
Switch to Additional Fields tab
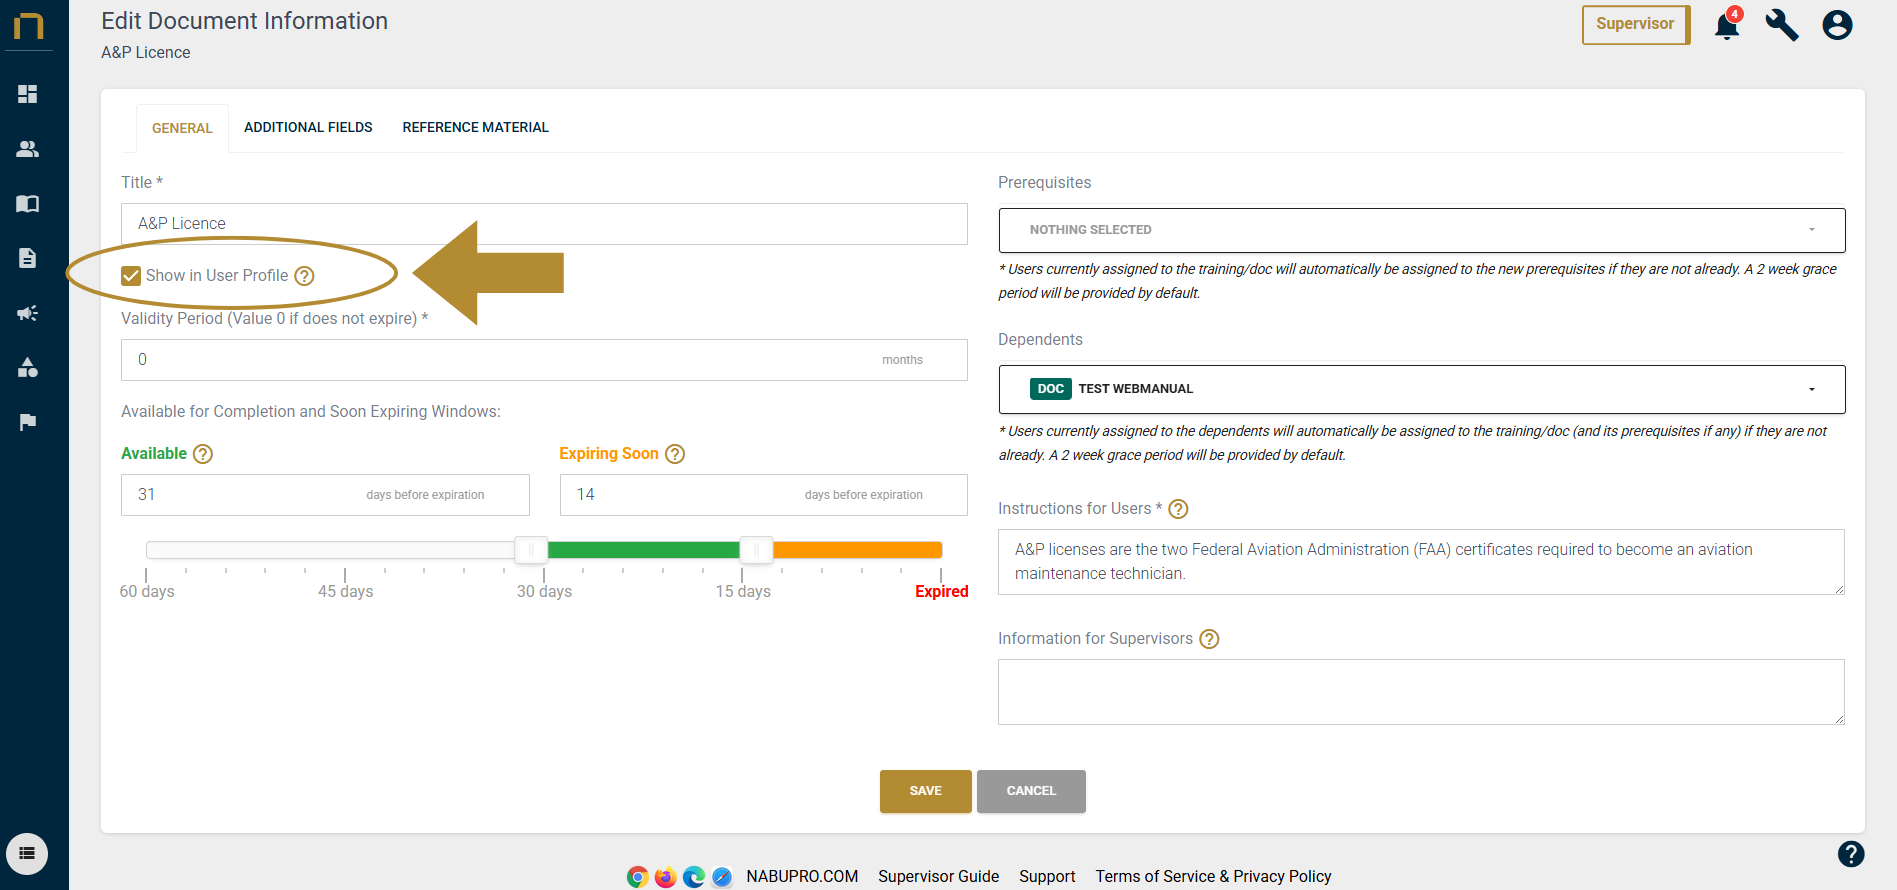point(308,128)
